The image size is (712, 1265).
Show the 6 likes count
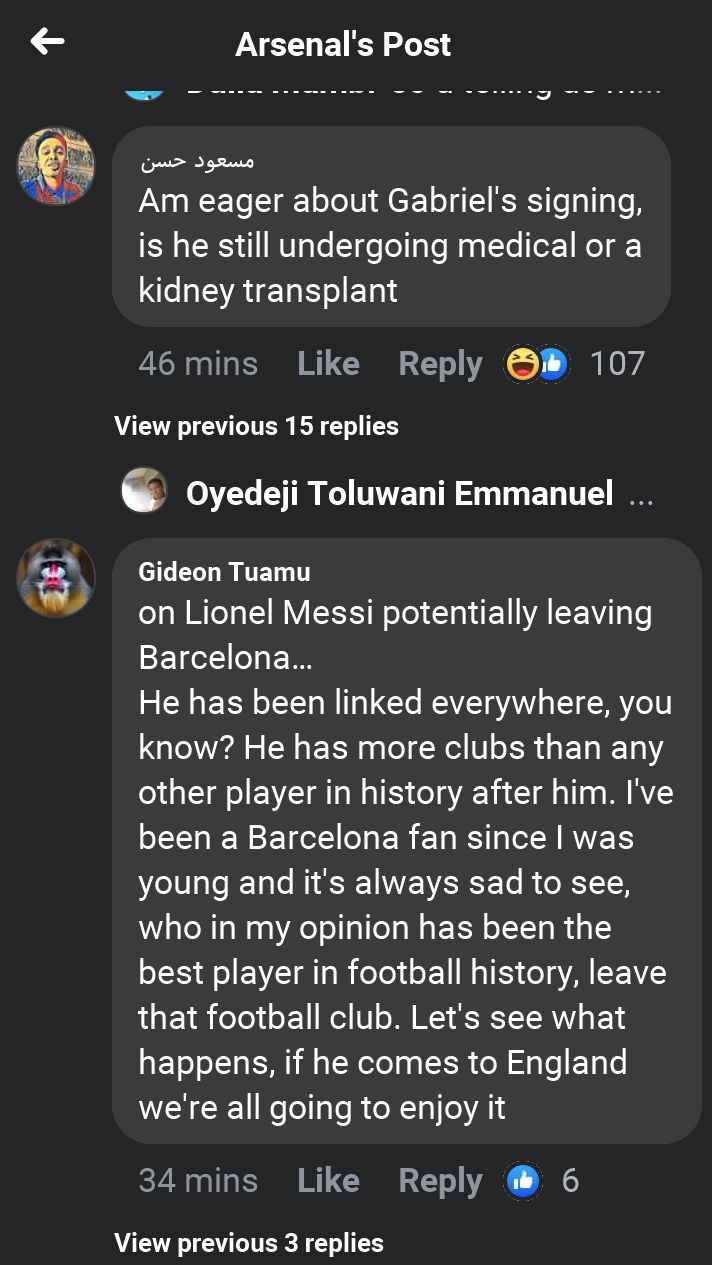(x=570, y=1181)
